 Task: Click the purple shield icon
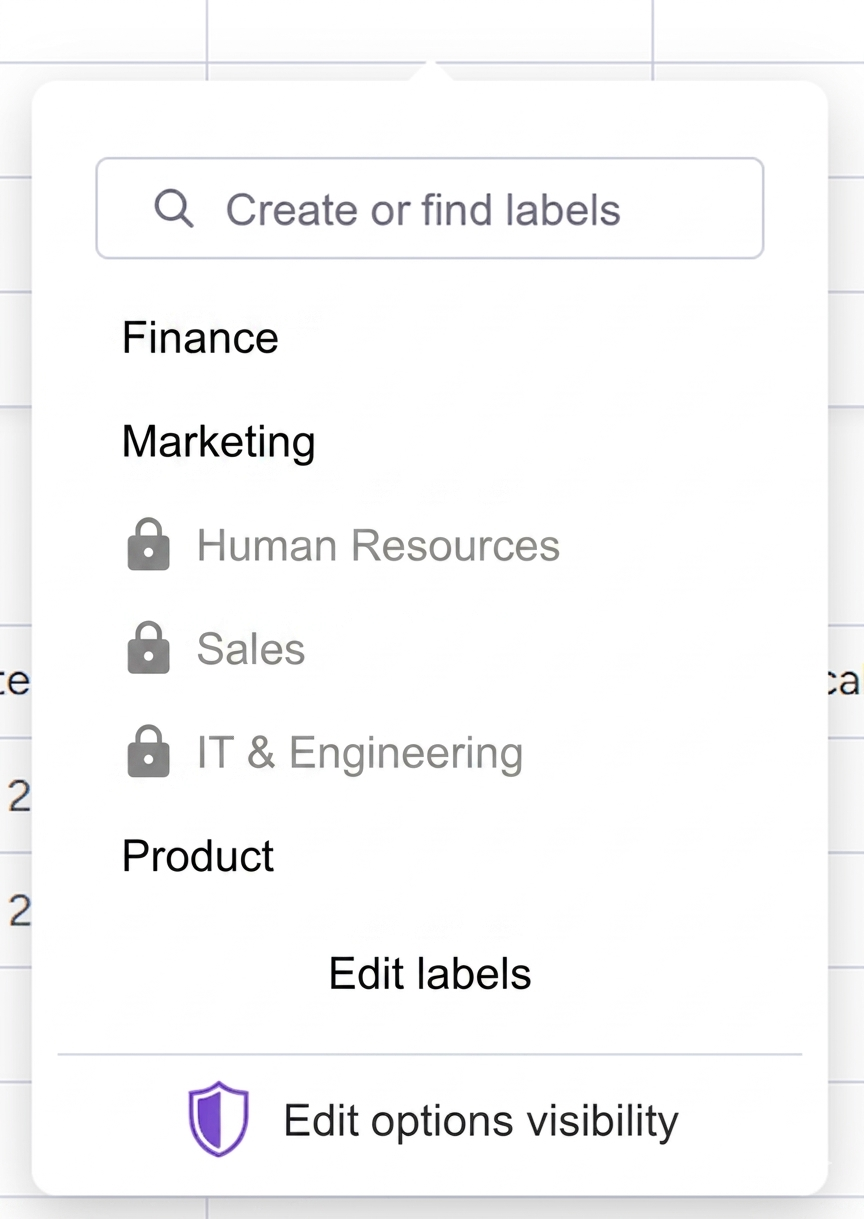(x=218, y=1119)
